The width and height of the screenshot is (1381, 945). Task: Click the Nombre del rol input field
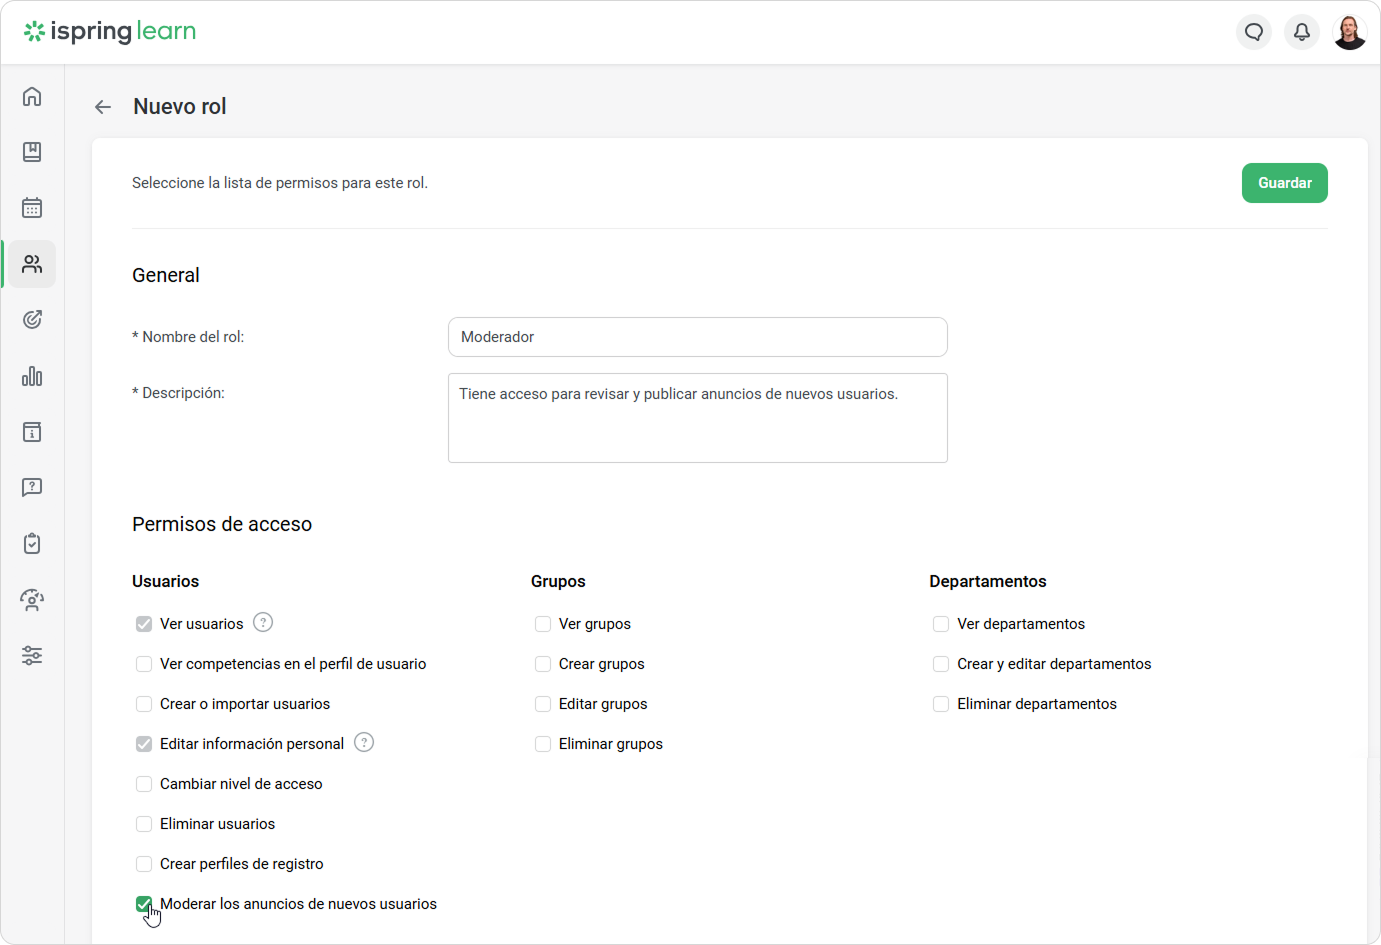coord(697,337)
